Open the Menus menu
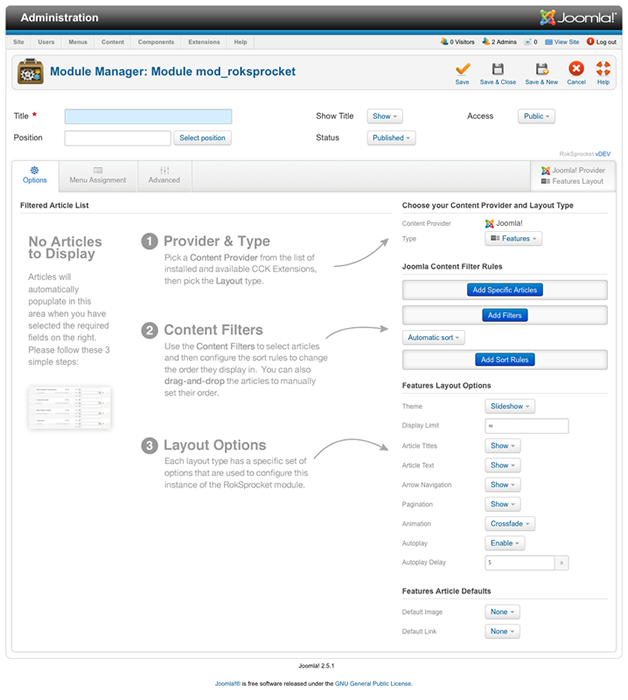628x700 pixels. click(x=78, y=42)
